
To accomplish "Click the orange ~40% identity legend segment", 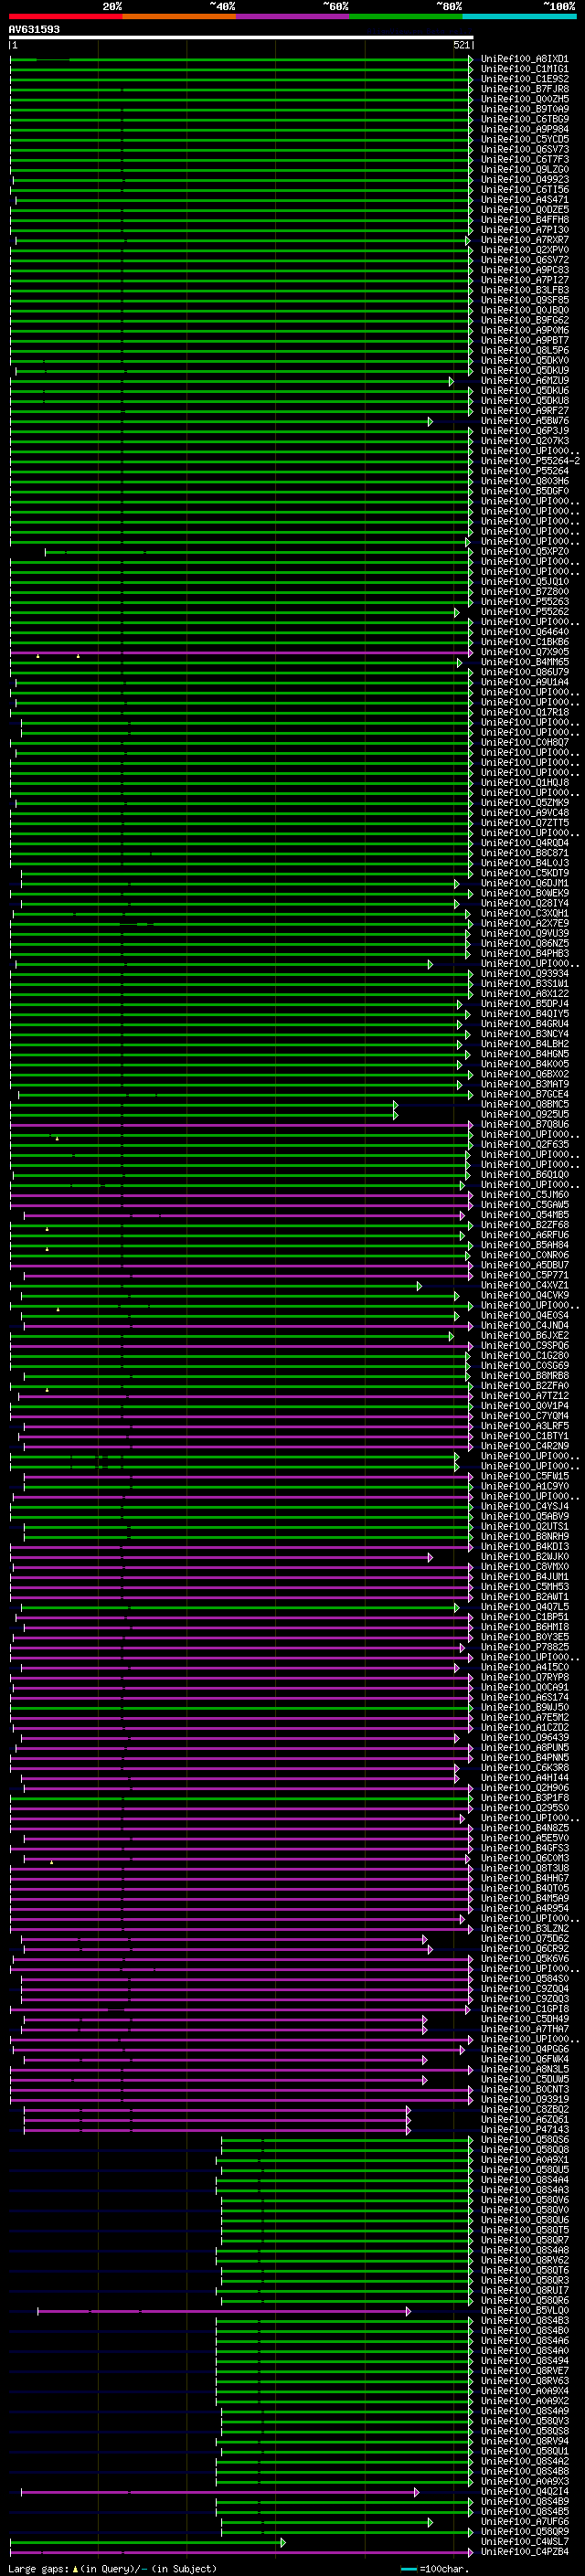I will [x=179, y=16].
